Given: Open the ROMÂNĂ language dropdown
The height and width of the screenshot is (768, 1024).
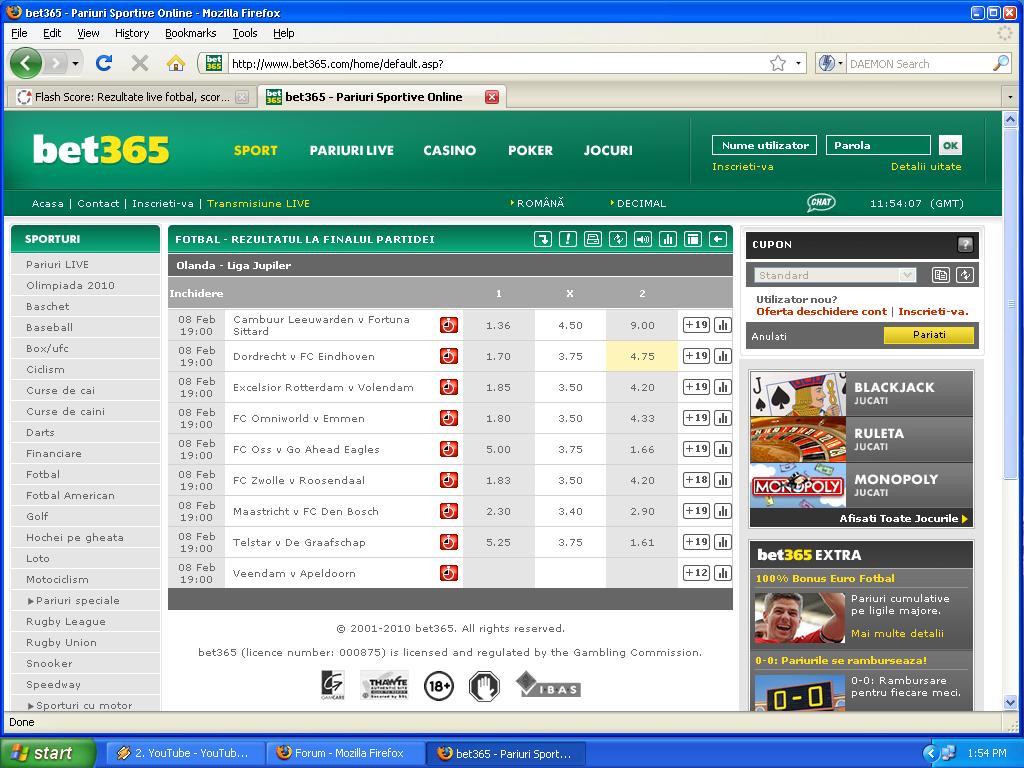Looking at the screenshot, I should 537,203.
